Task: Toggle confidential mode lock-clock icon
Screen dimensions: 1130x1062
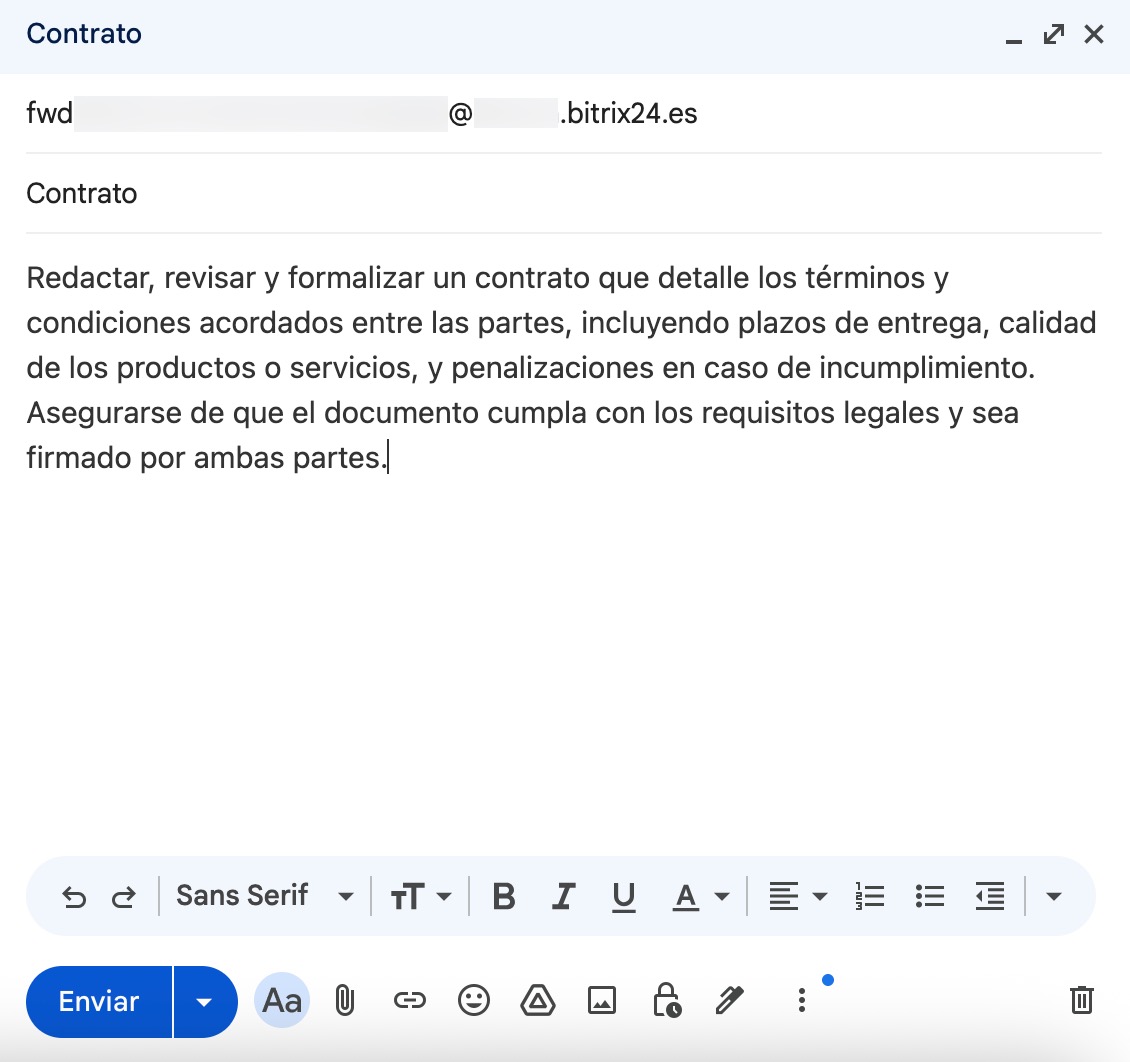Action: click(666, 1000)
